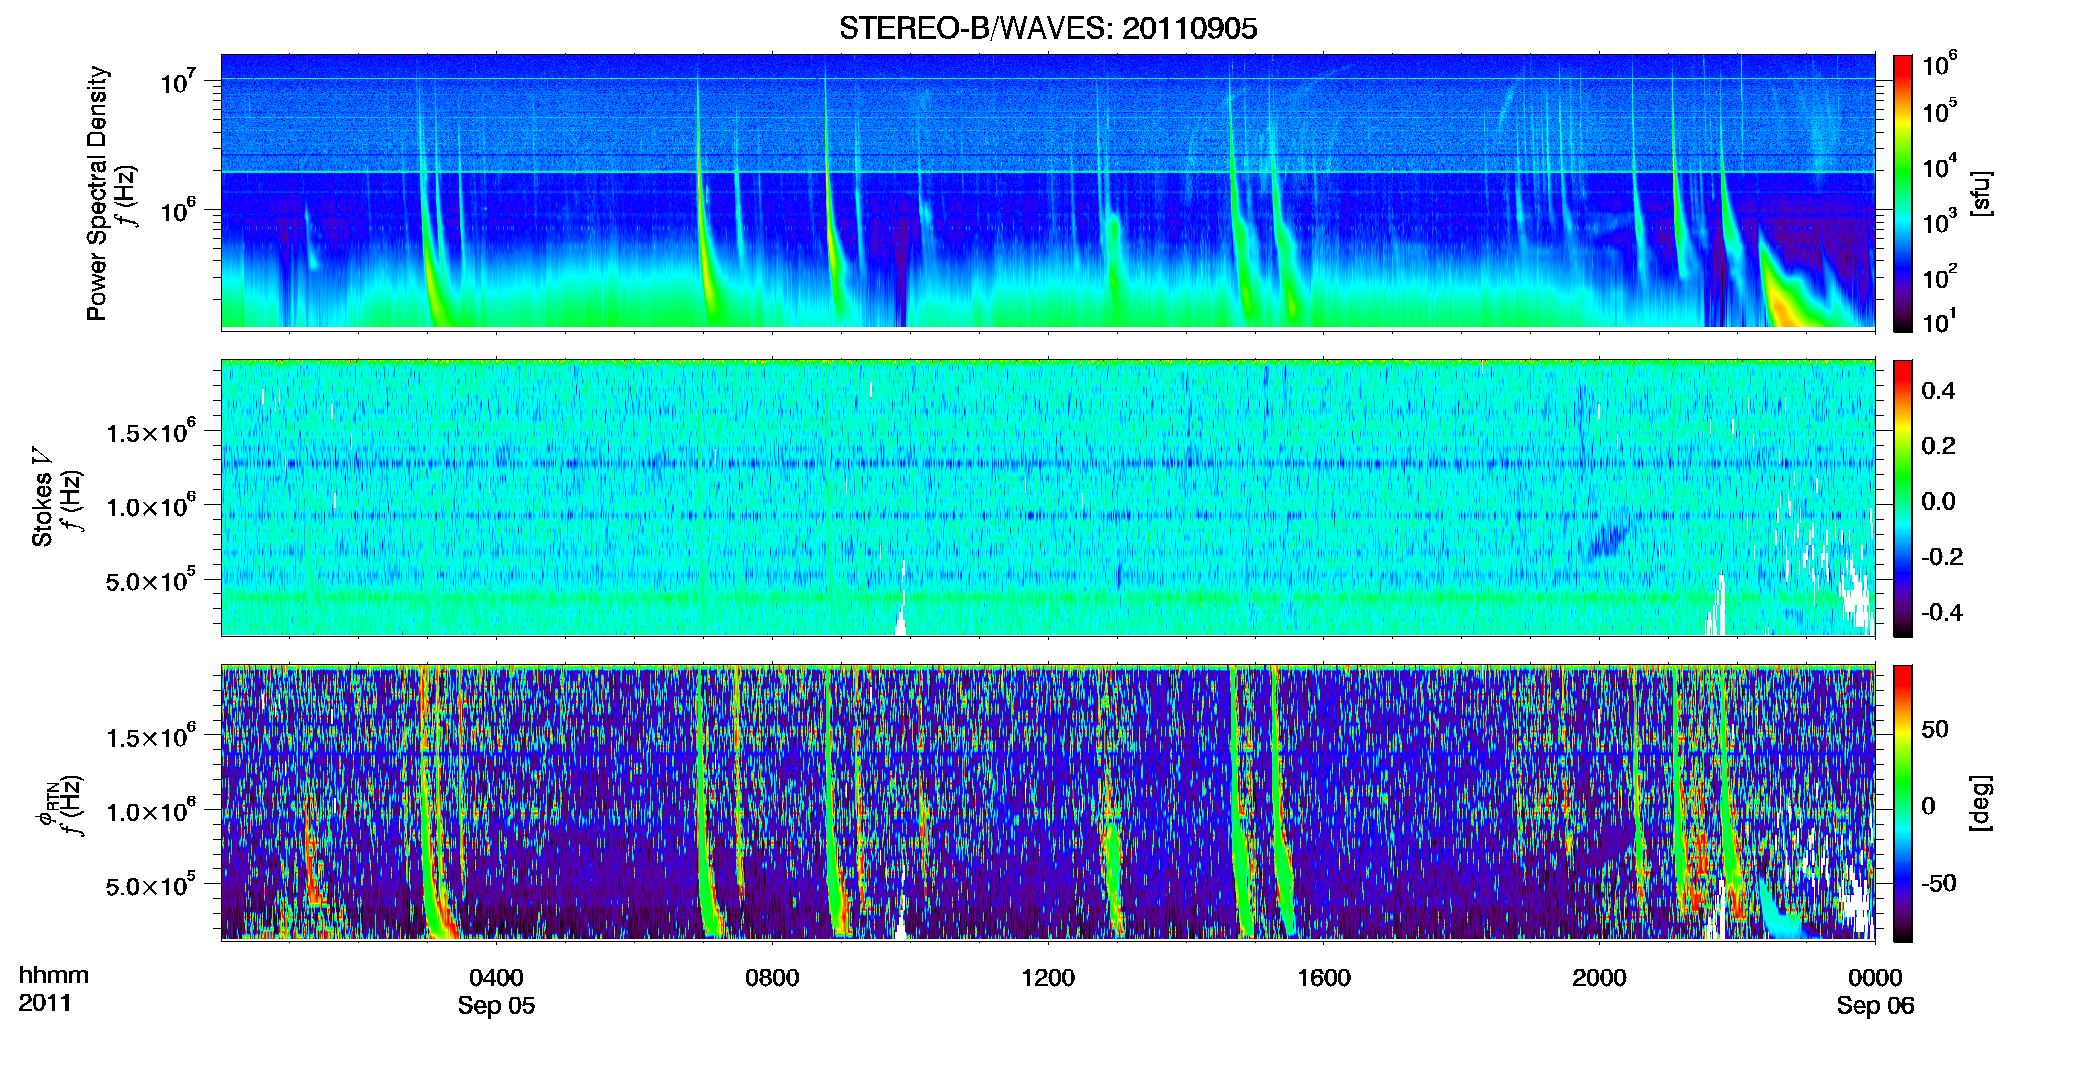This screenshot has height=1080, width=2096.
Task: Click the 0000 time axis label
Action: click(x=1875, y=978)
